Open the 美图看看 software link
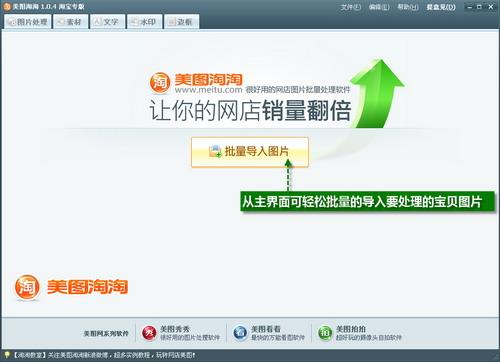 [278, 333]
